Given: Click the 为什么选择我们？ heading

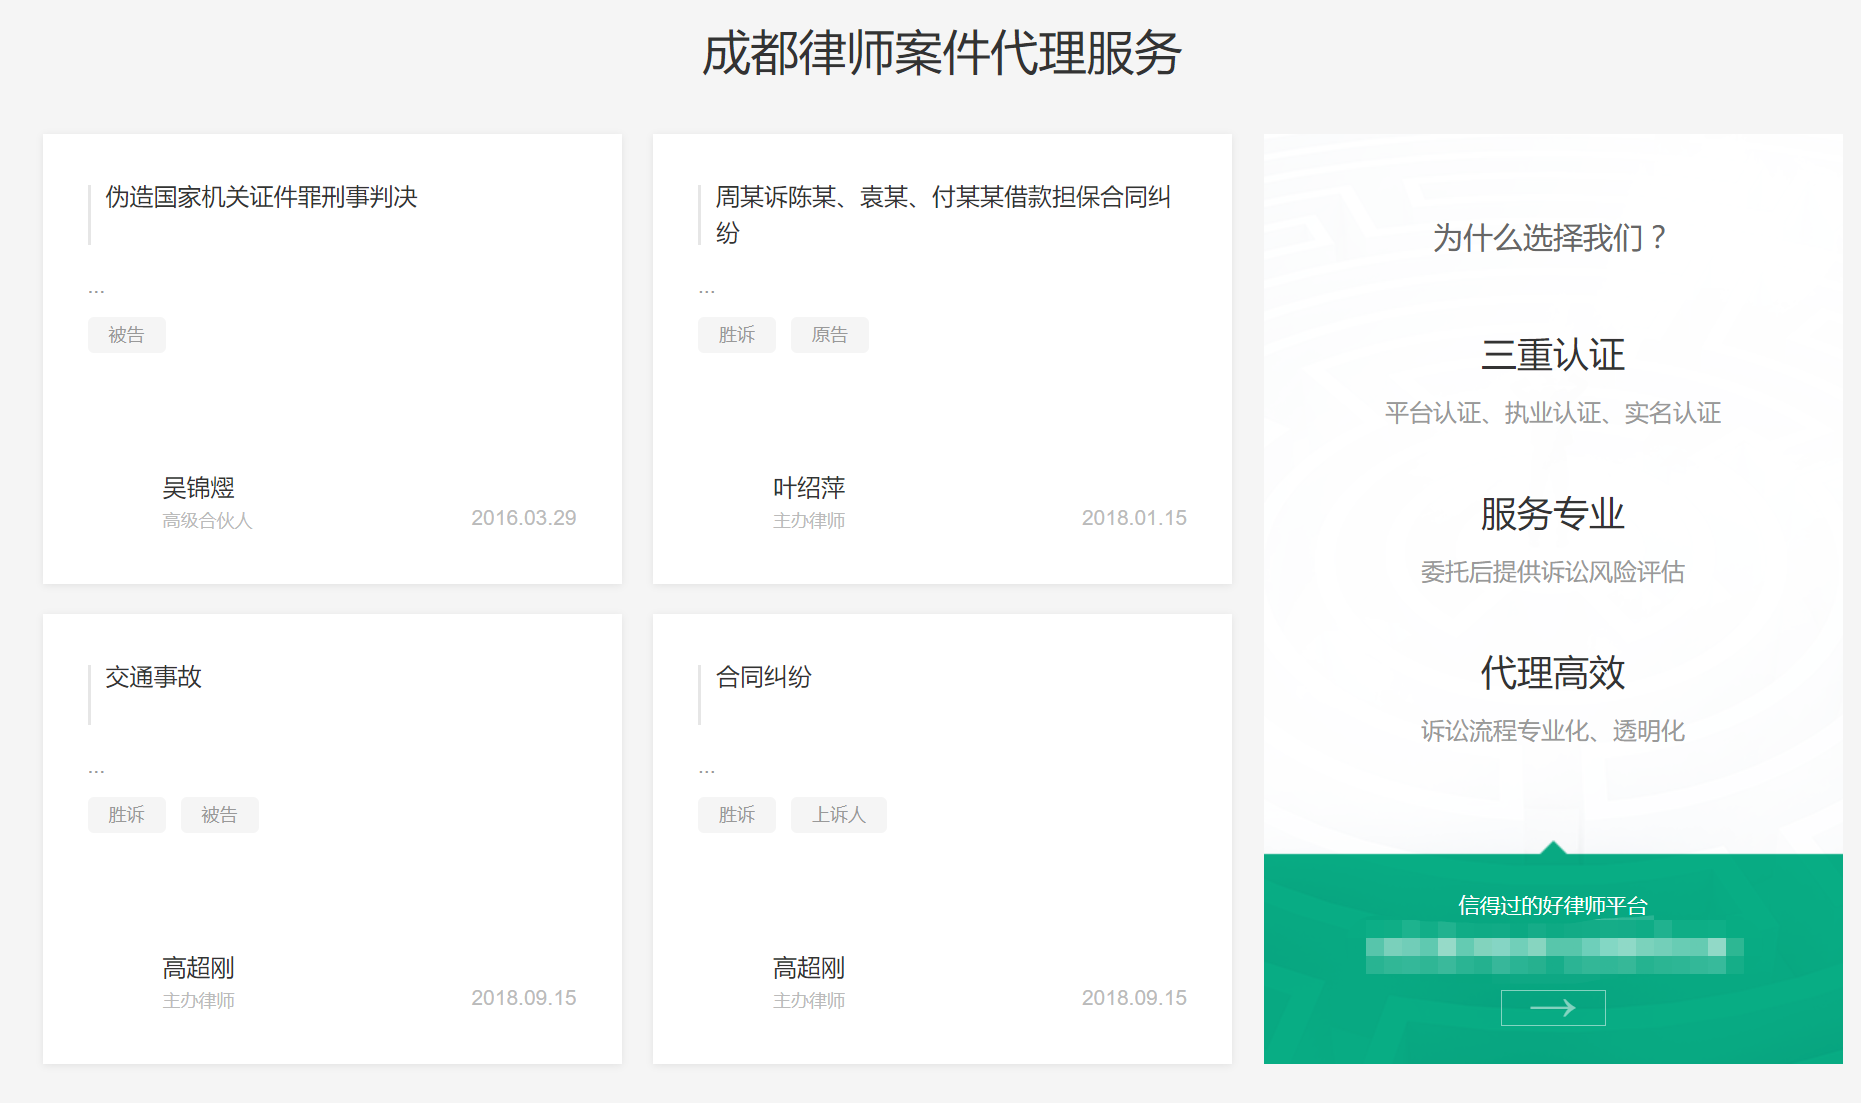Looking at the screenshot, I should tap(1552, 238).
